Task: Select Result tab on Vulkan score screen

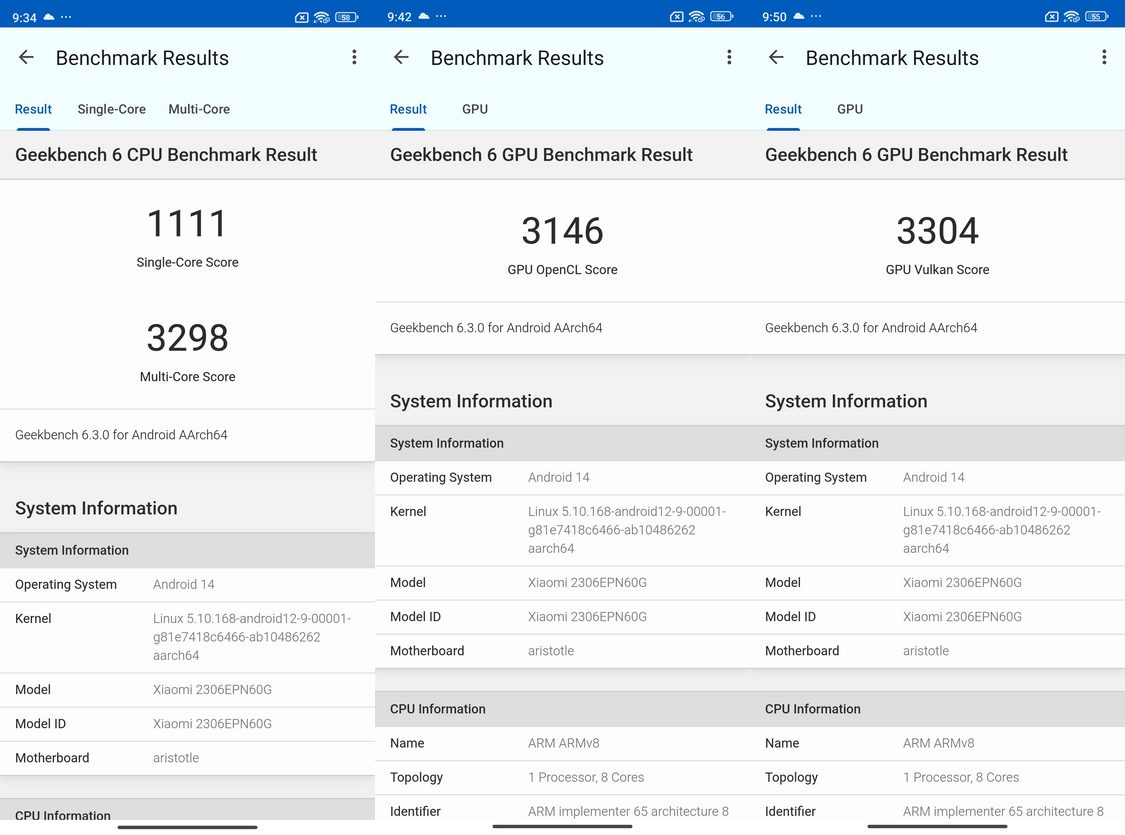Action: (x=783, y=109)
